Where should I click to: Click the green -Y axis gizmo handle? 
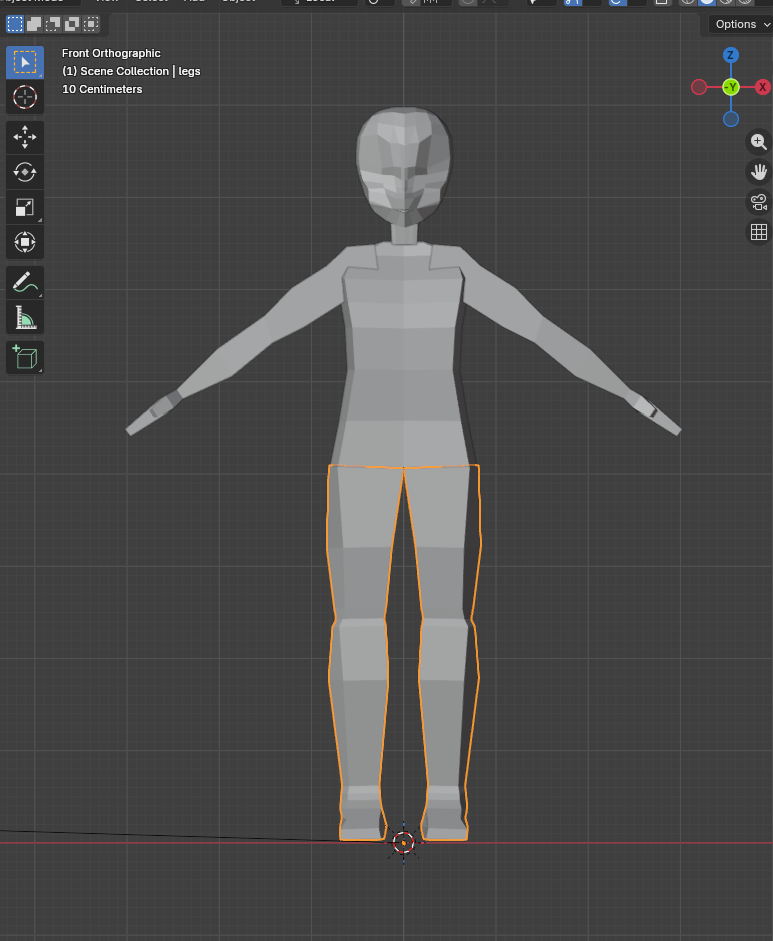[730, 87]
